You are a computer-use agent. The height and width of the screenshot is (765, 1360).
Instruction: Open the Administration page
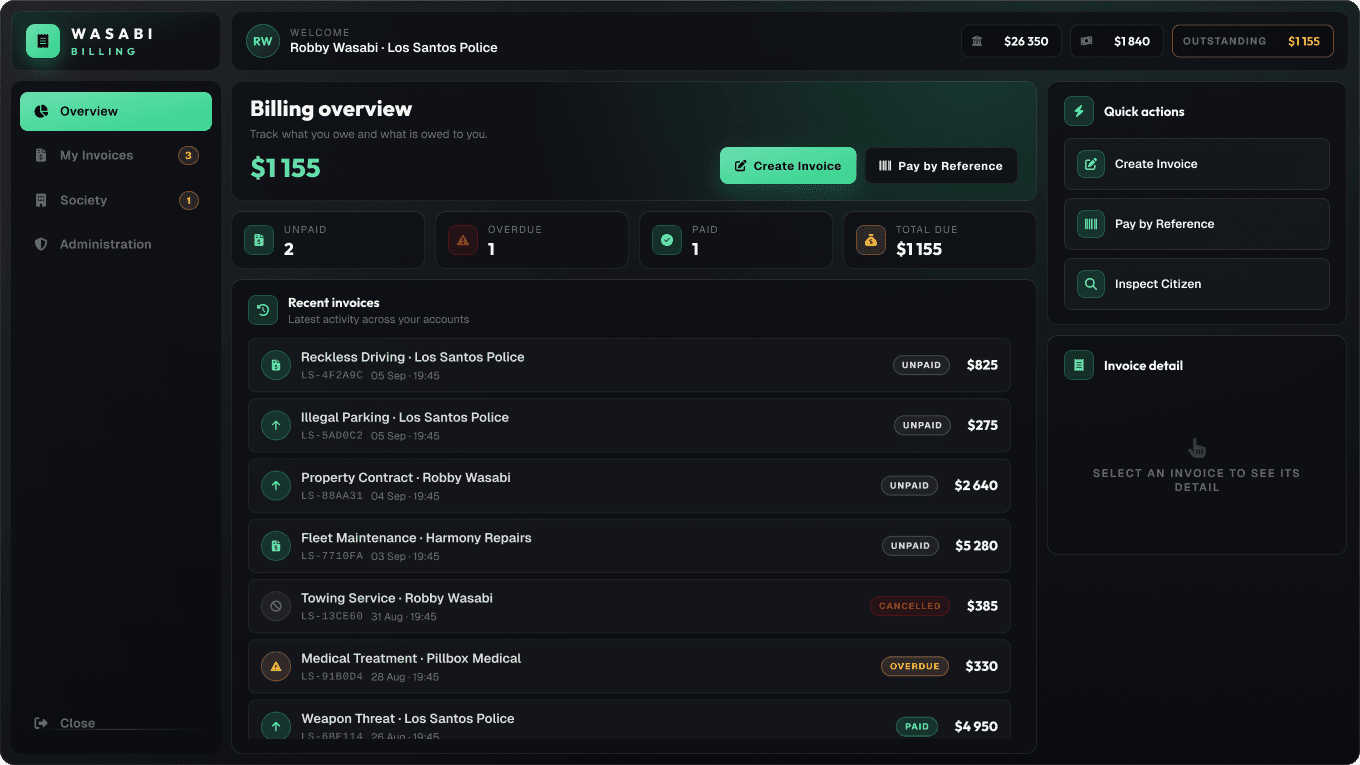(x=116, y=244)
